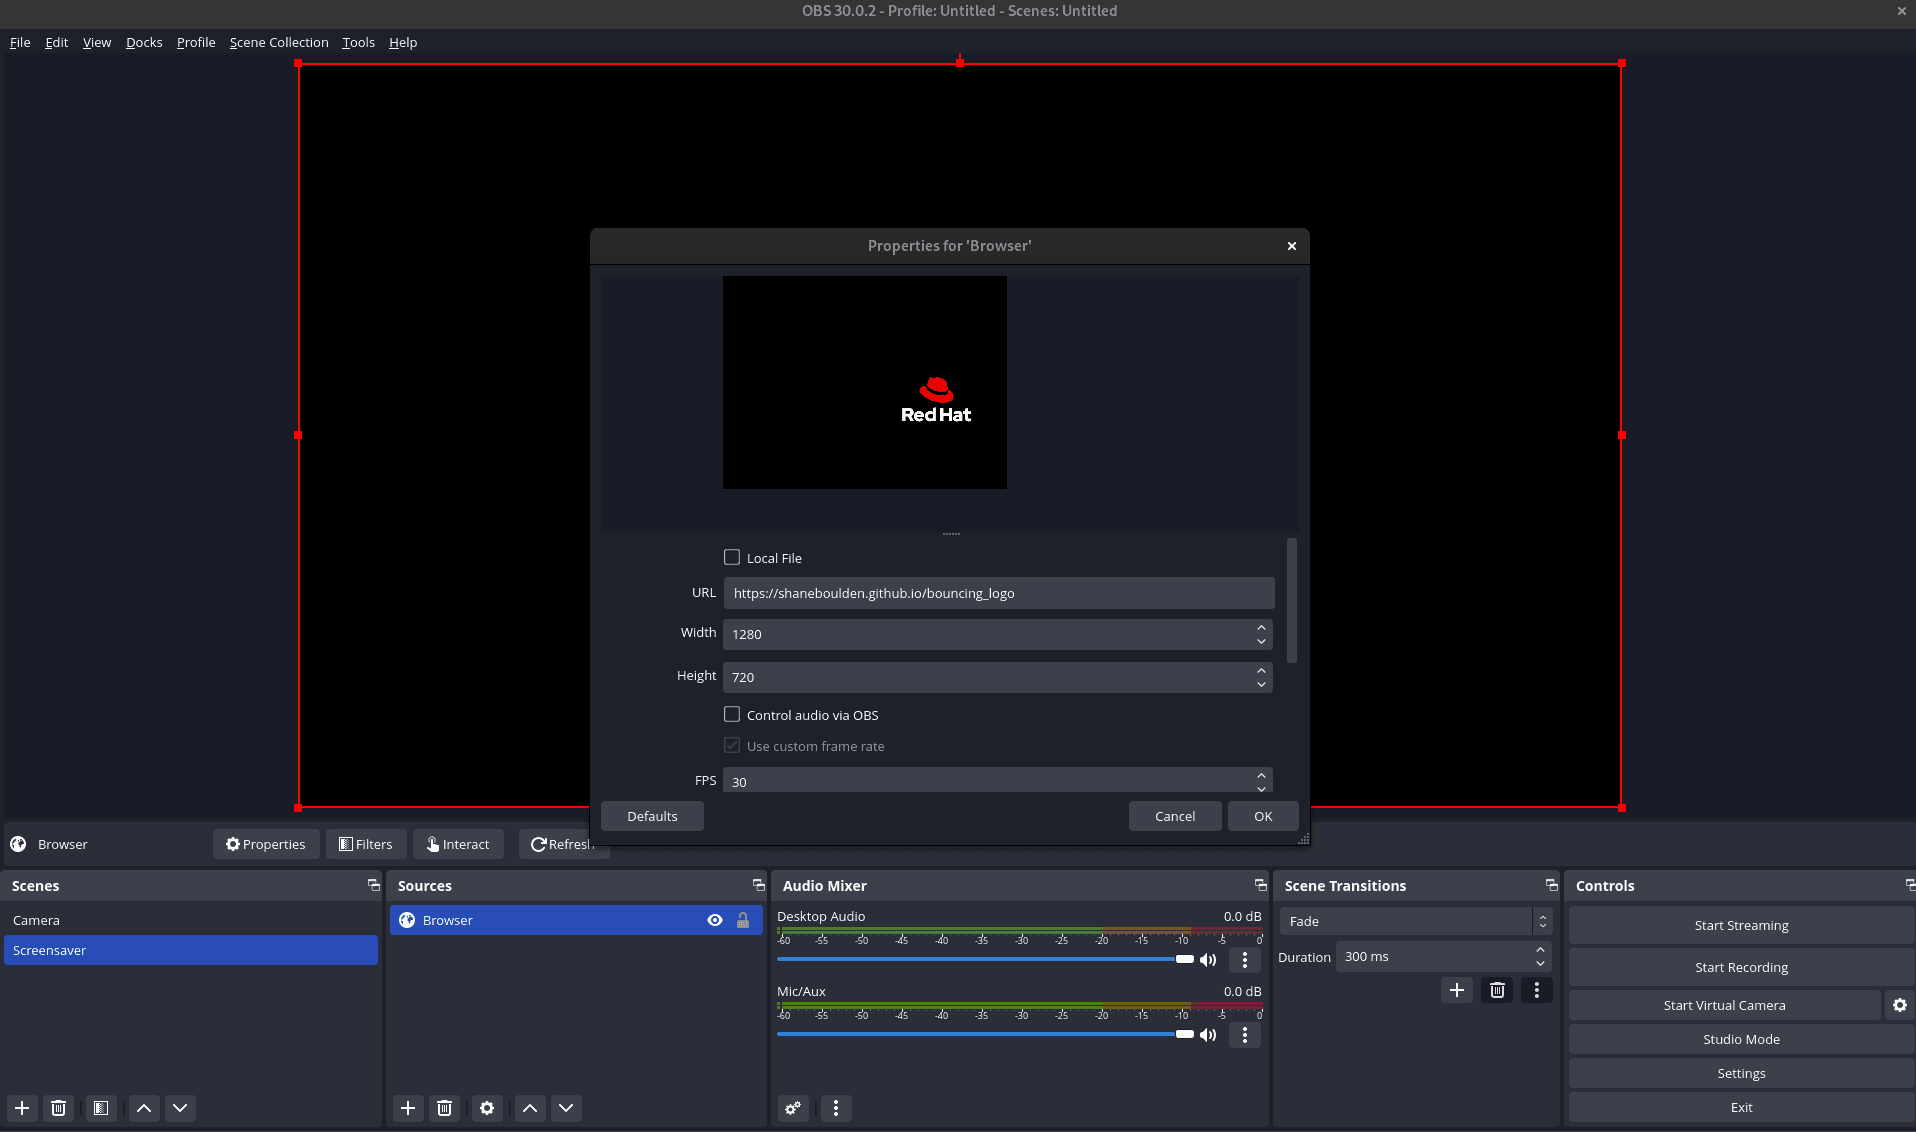Click the Red Hat preview thumbnail

tap(865, 383)
